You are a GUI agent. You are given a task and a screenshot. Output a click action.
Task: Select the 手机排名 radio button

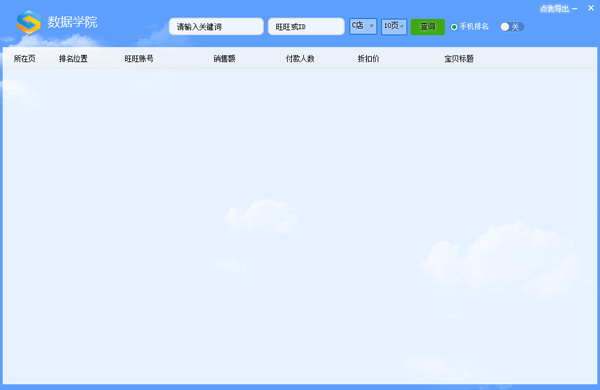[454, 27]
